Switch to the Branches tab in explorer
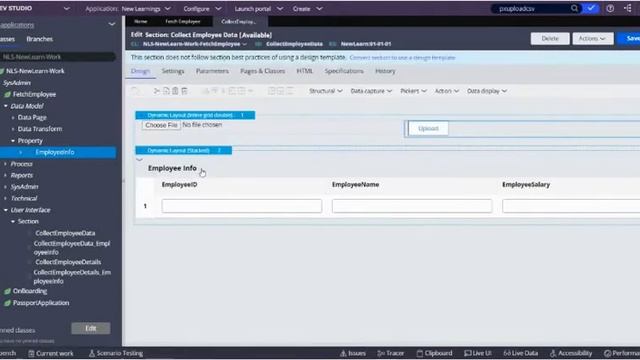The width and height of the screenshot is (640, 360). [40, 39]
